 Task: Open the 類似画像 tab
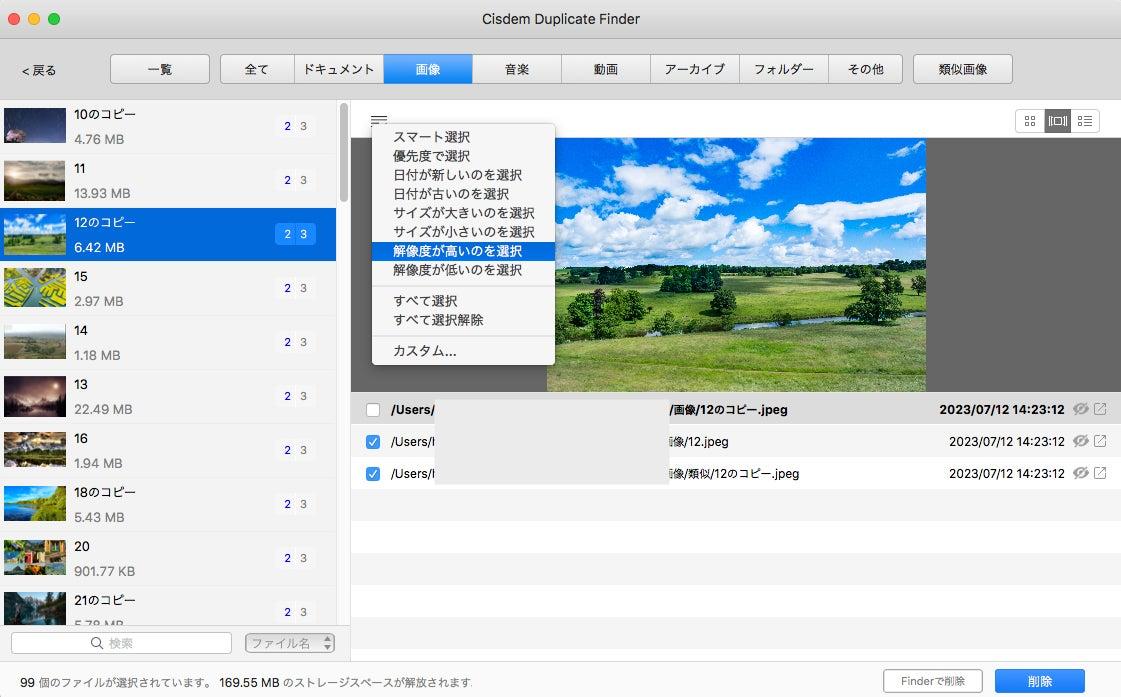click(x=962, y=69)
